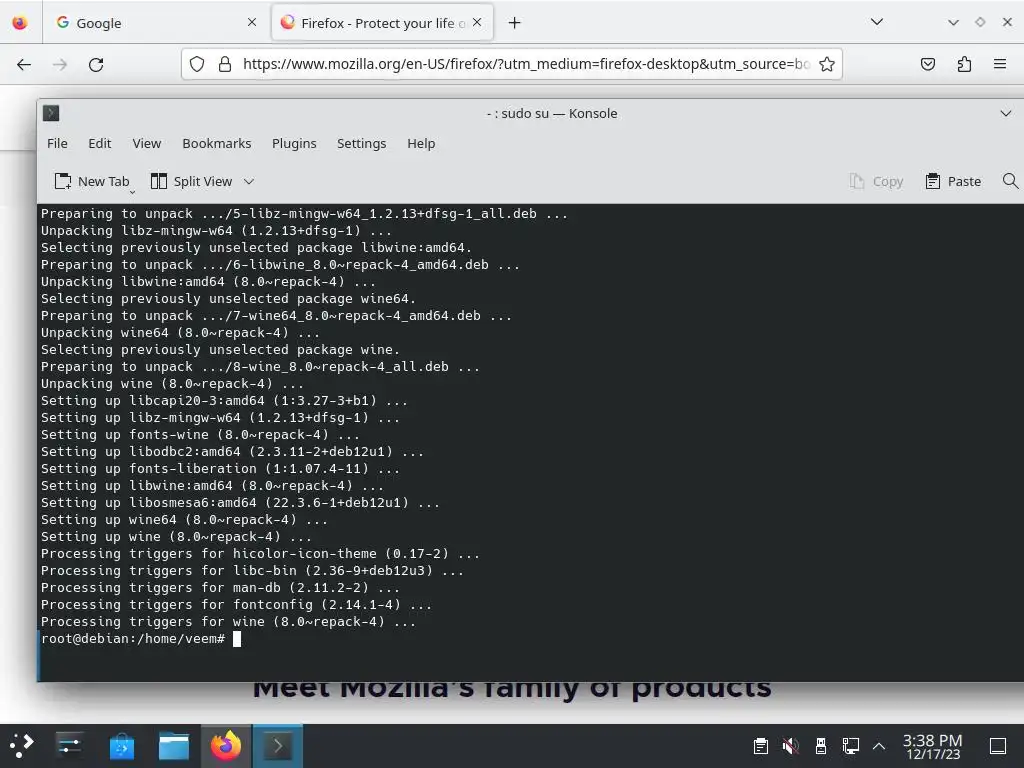This screenshot has height=768, width=1024.
Task: Open a new Firefox tab with plus button
Action: tap(515, 23)
